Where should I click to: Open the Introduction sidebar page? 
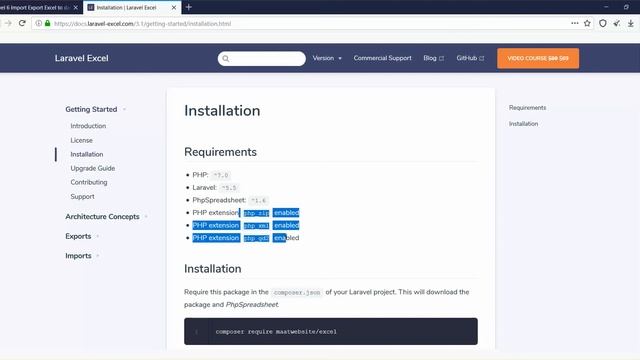(88, 126)
